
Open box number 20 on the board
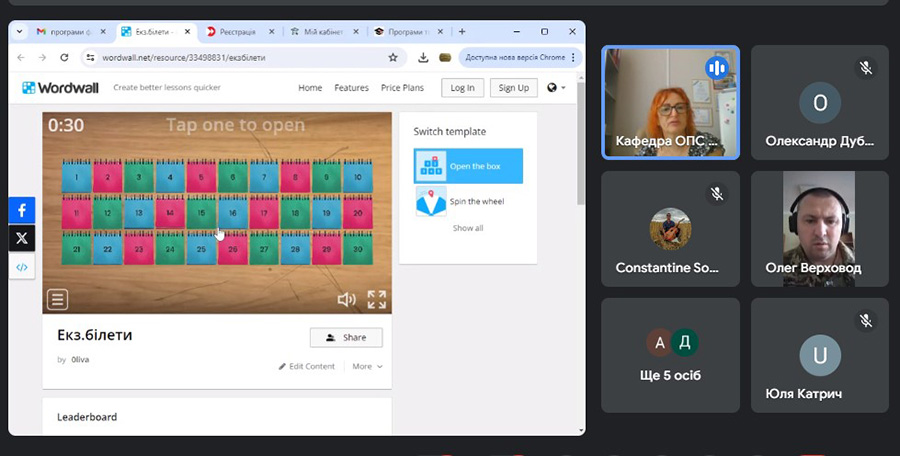(x=358, y=212)
